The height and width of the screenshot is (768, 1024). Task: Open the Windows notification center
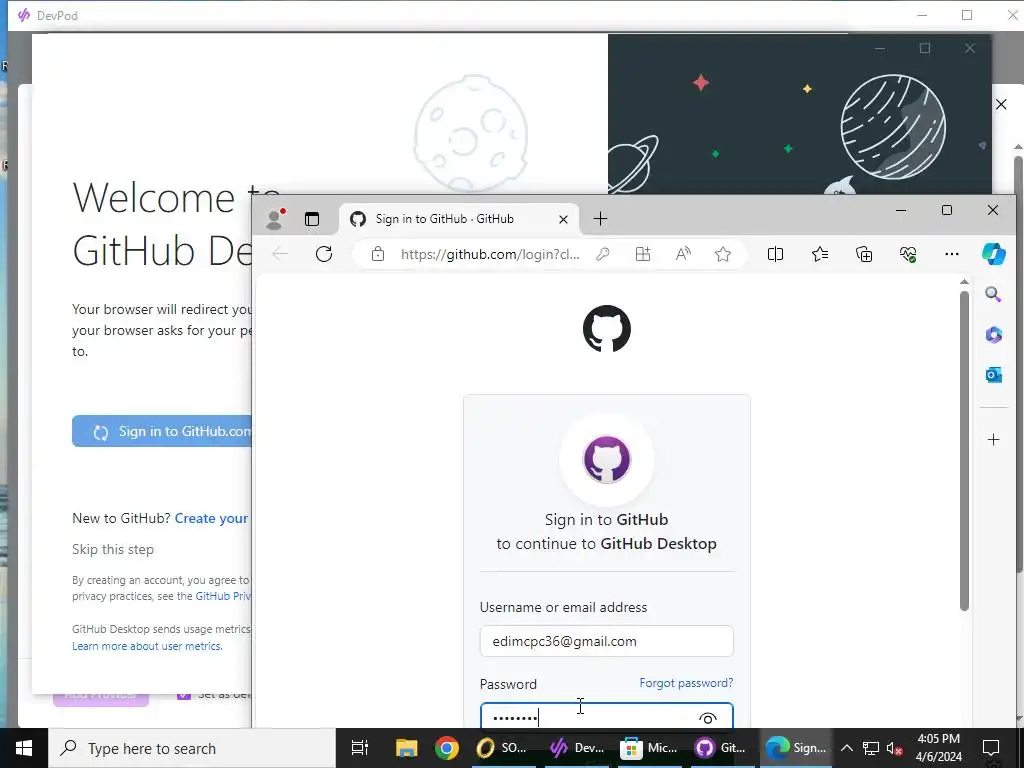coord(991,748)
